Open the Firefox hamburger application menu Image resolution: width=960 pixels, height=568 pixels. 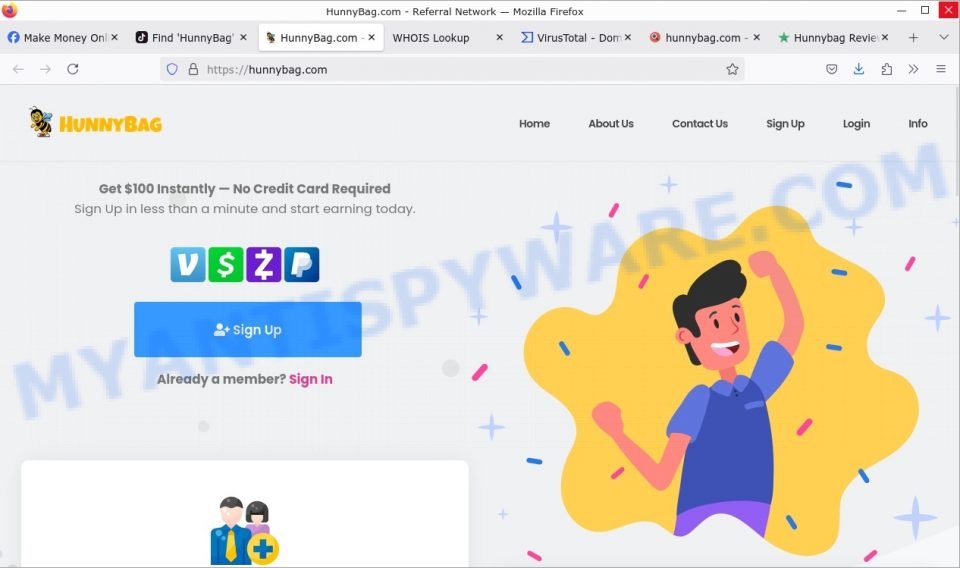pos(940,69)
